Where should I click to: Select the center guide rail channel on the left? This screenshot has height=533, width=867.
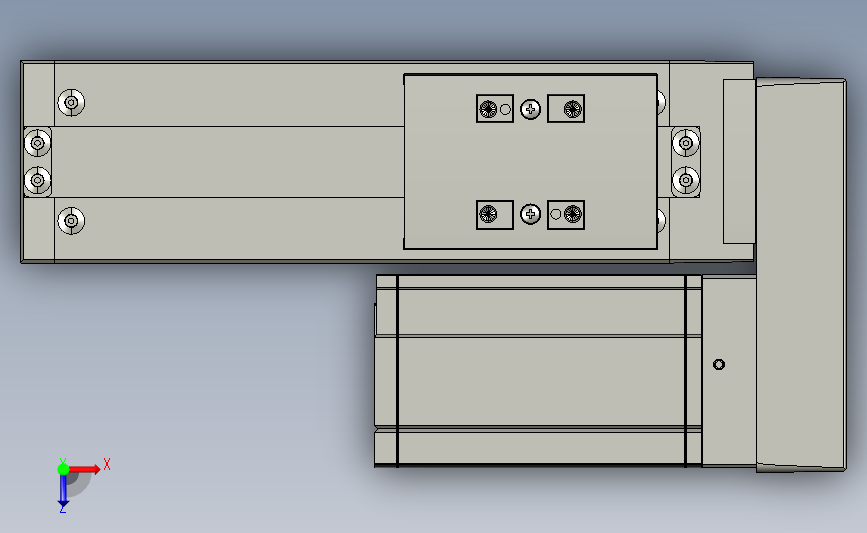tap(228, 161)
